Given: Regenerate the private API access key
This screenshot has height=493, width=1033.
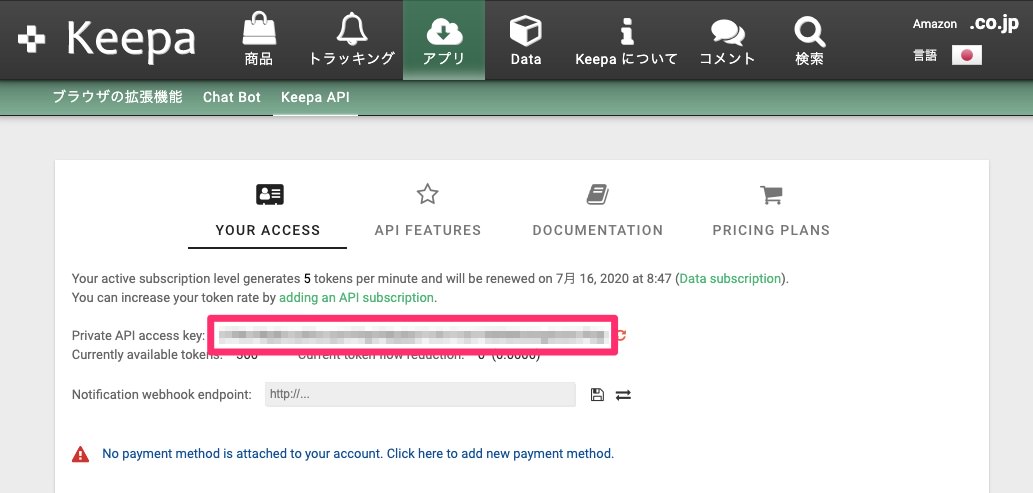Looking at the screenshot, I should click(621, 335).
